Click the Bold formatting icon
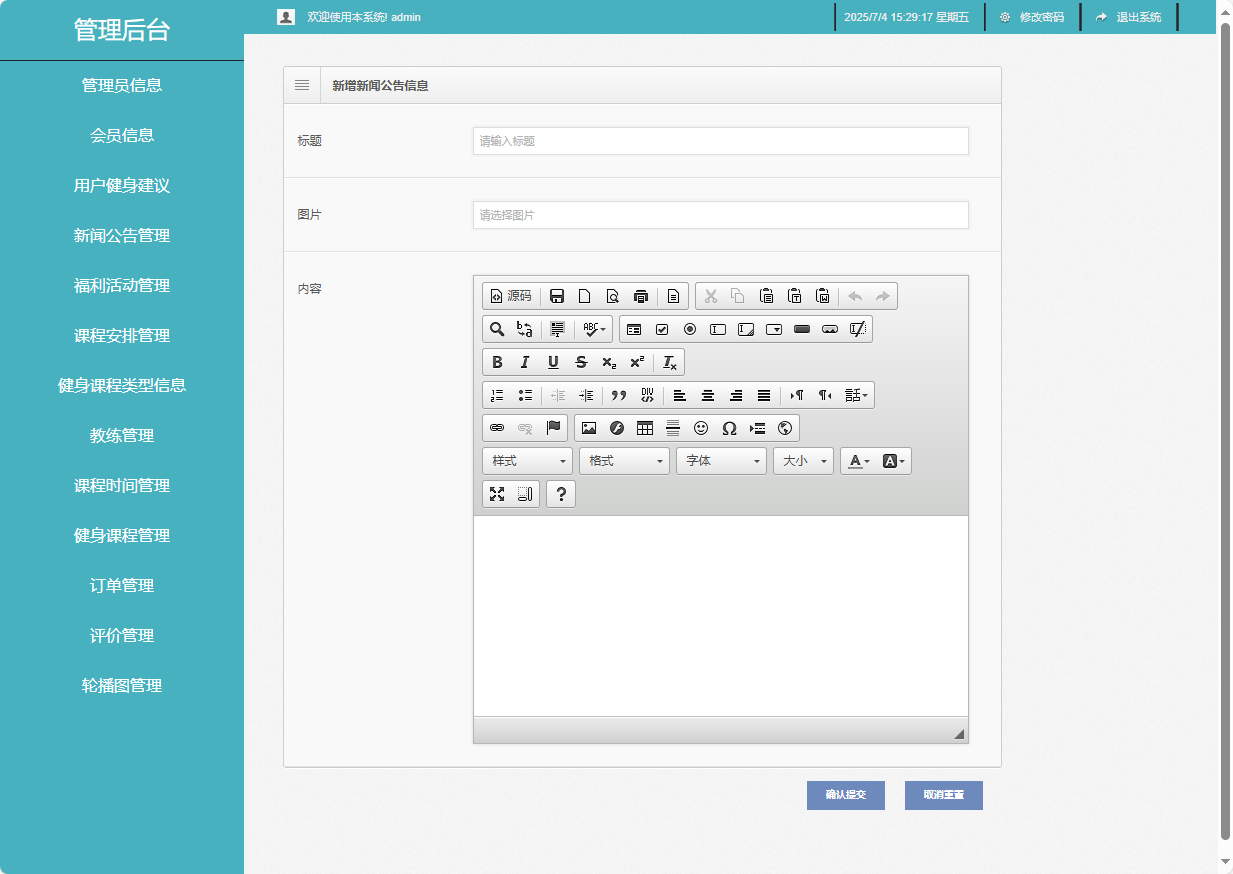Screen dimensions: 1233x874 [x=497, y=362]
